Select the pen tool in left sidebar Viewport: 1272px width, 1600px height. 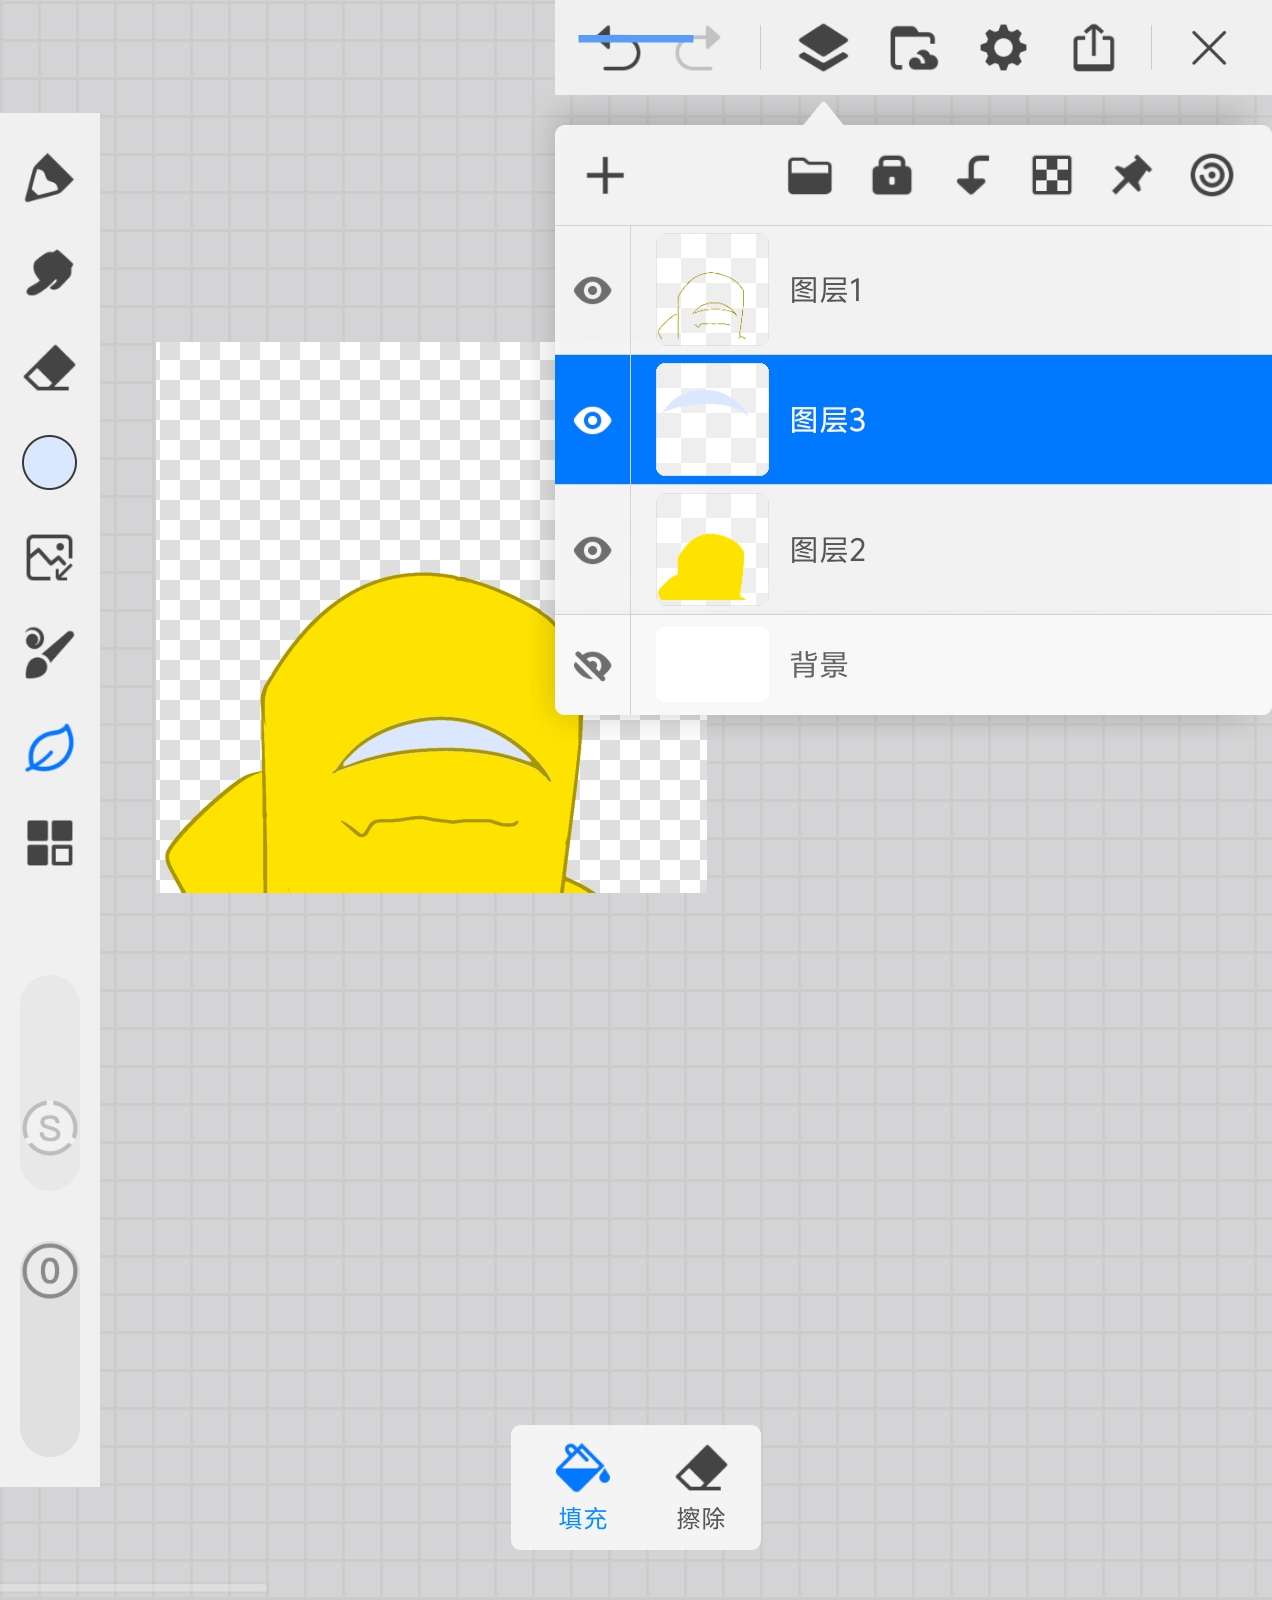49,179
